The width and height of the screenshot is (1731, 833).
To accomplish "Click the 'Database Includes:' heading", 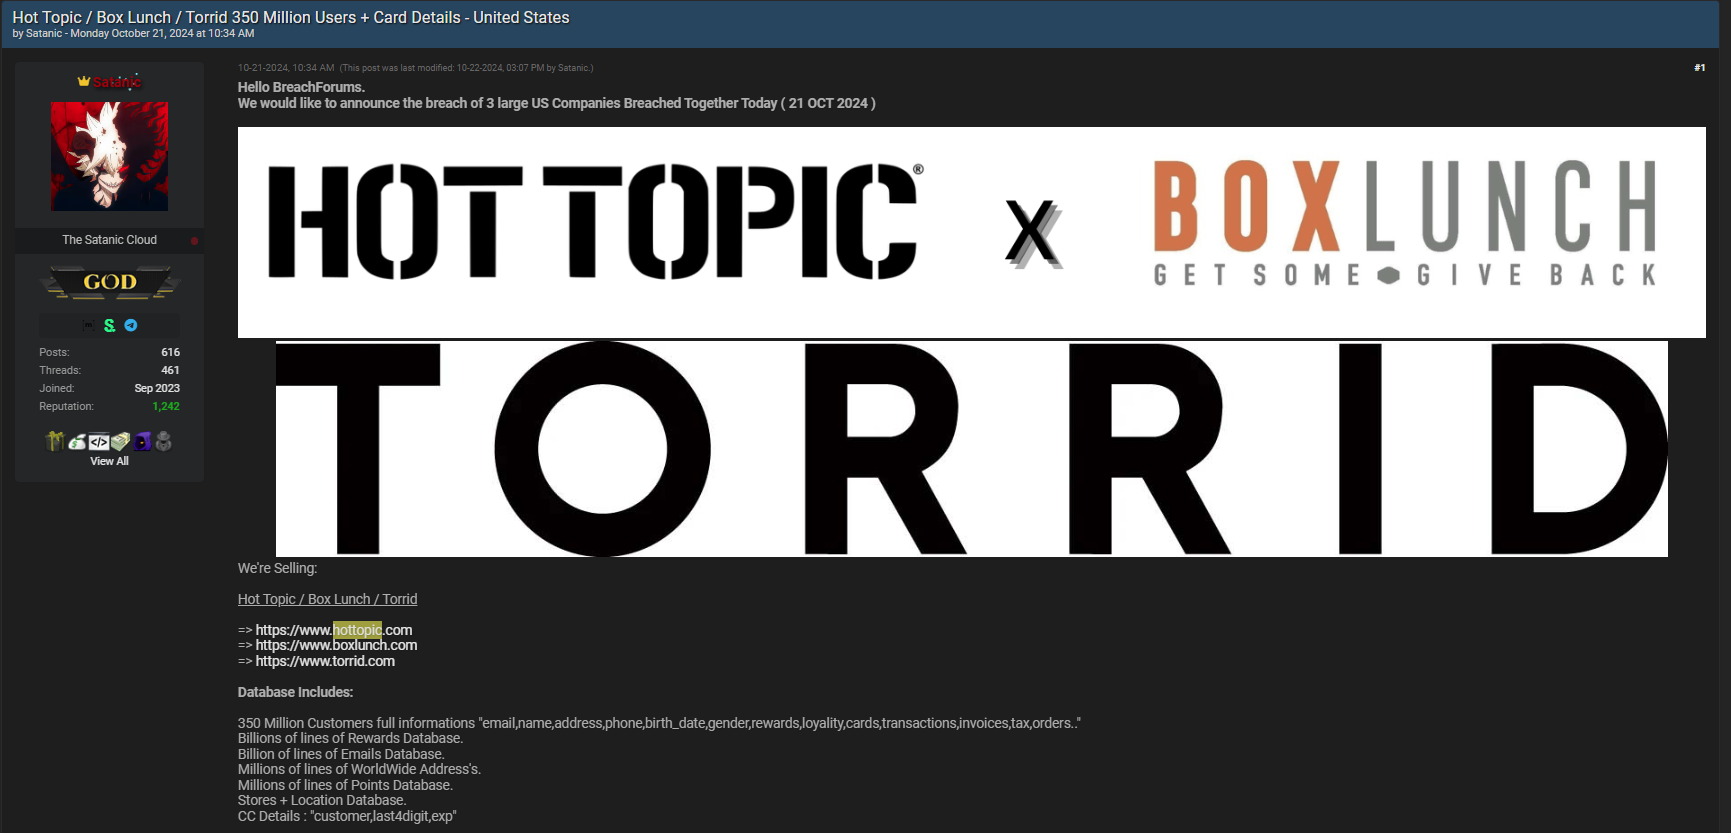I will pyautogui.click(x=295, y=692).
